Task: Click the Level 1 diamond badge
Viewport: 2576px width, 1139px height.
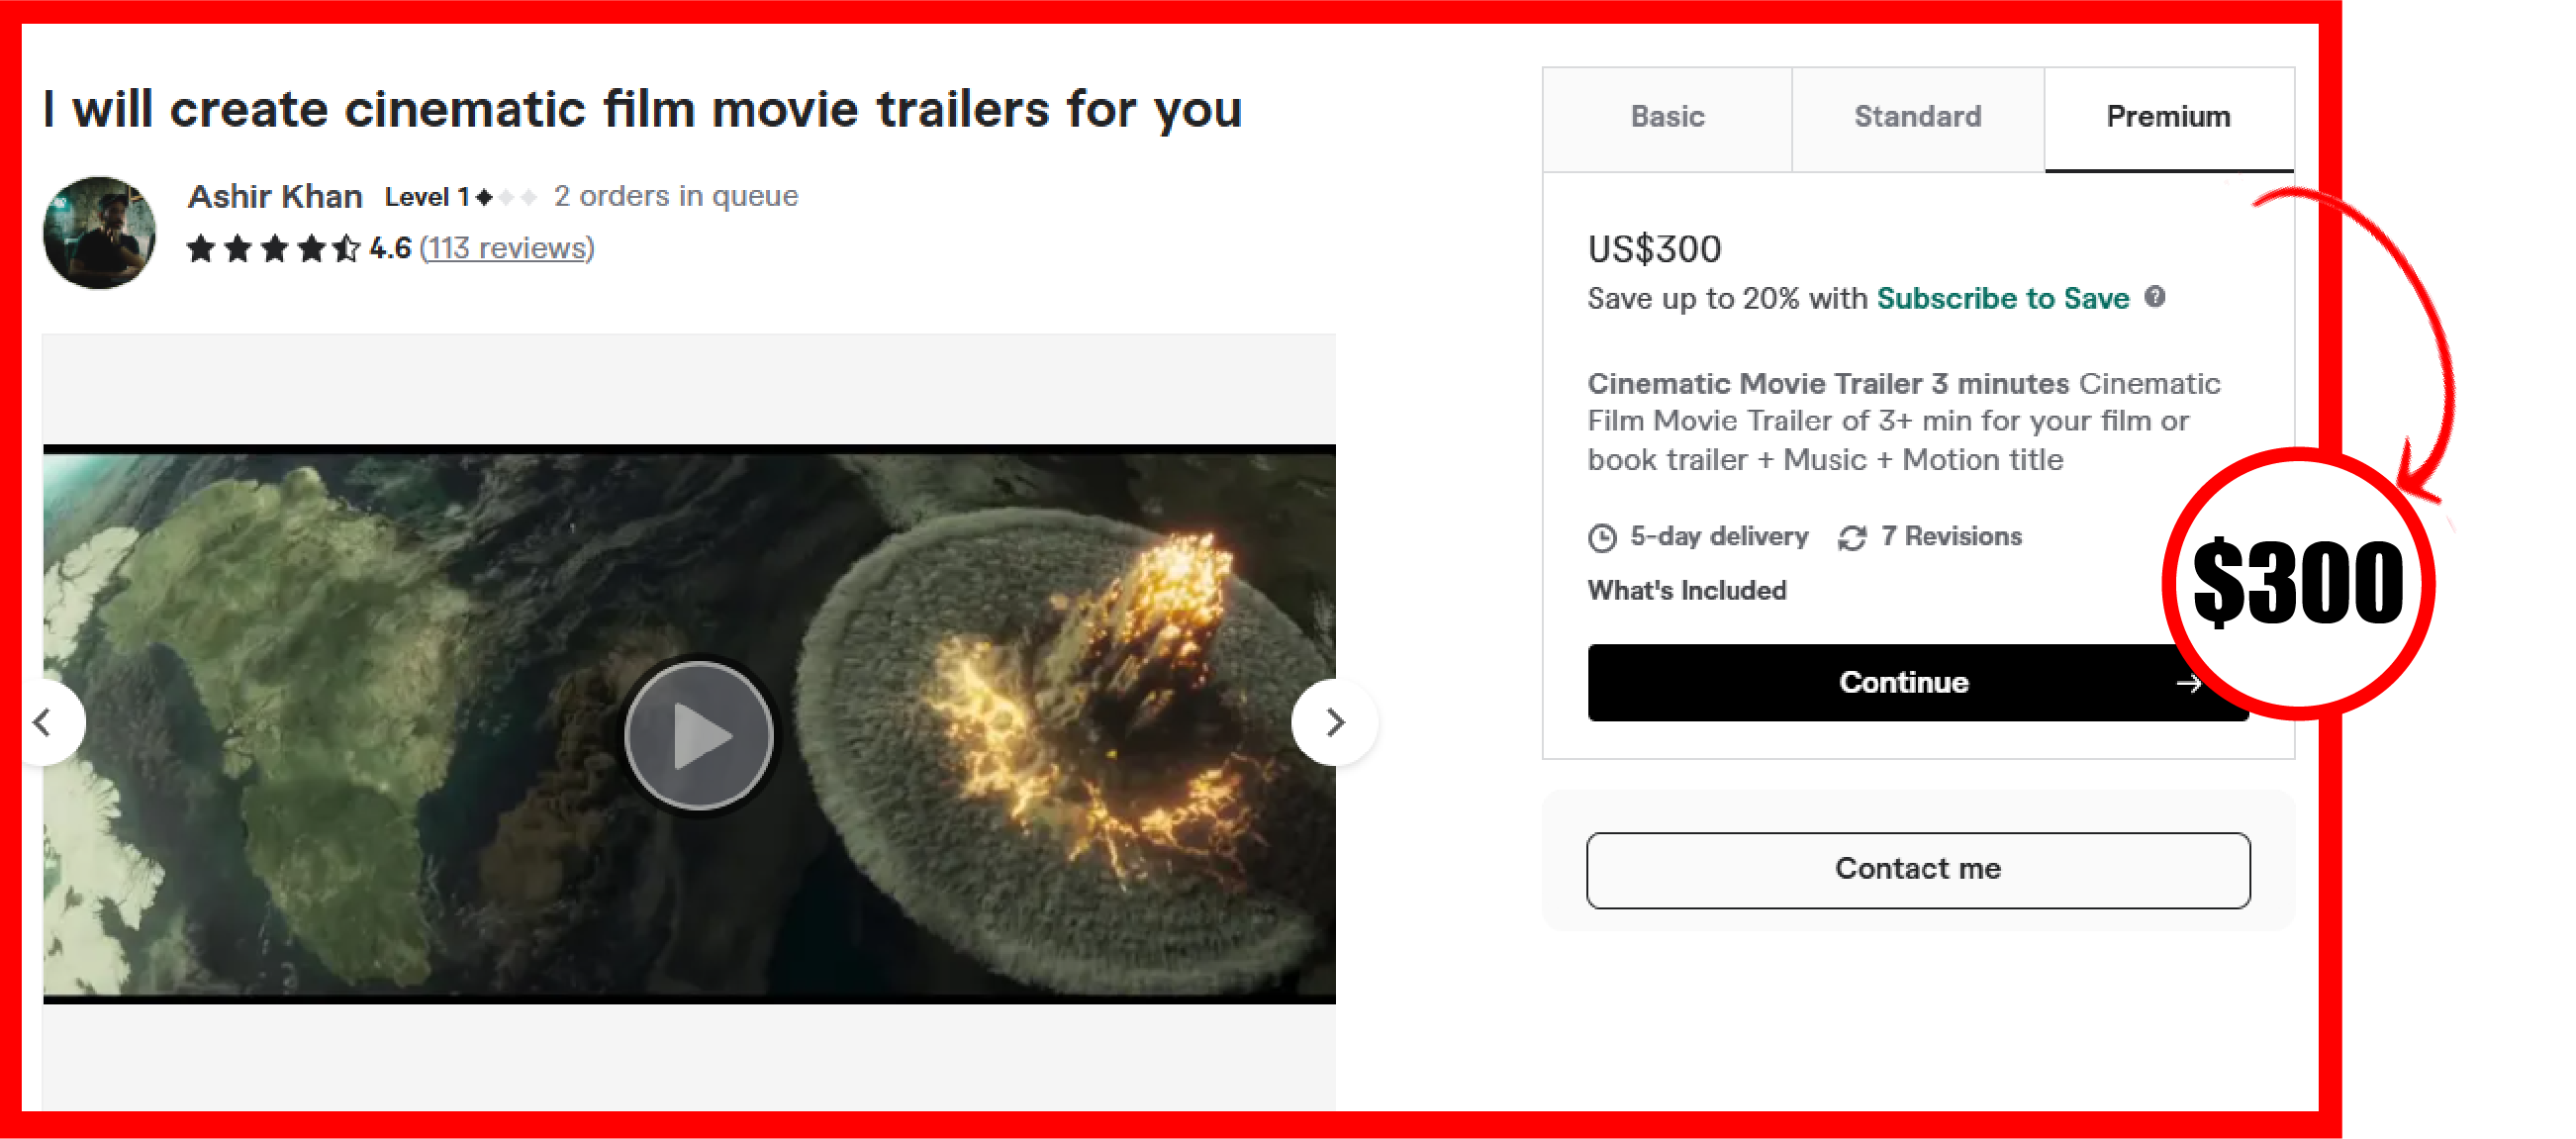Action: (x=508, y=197)
